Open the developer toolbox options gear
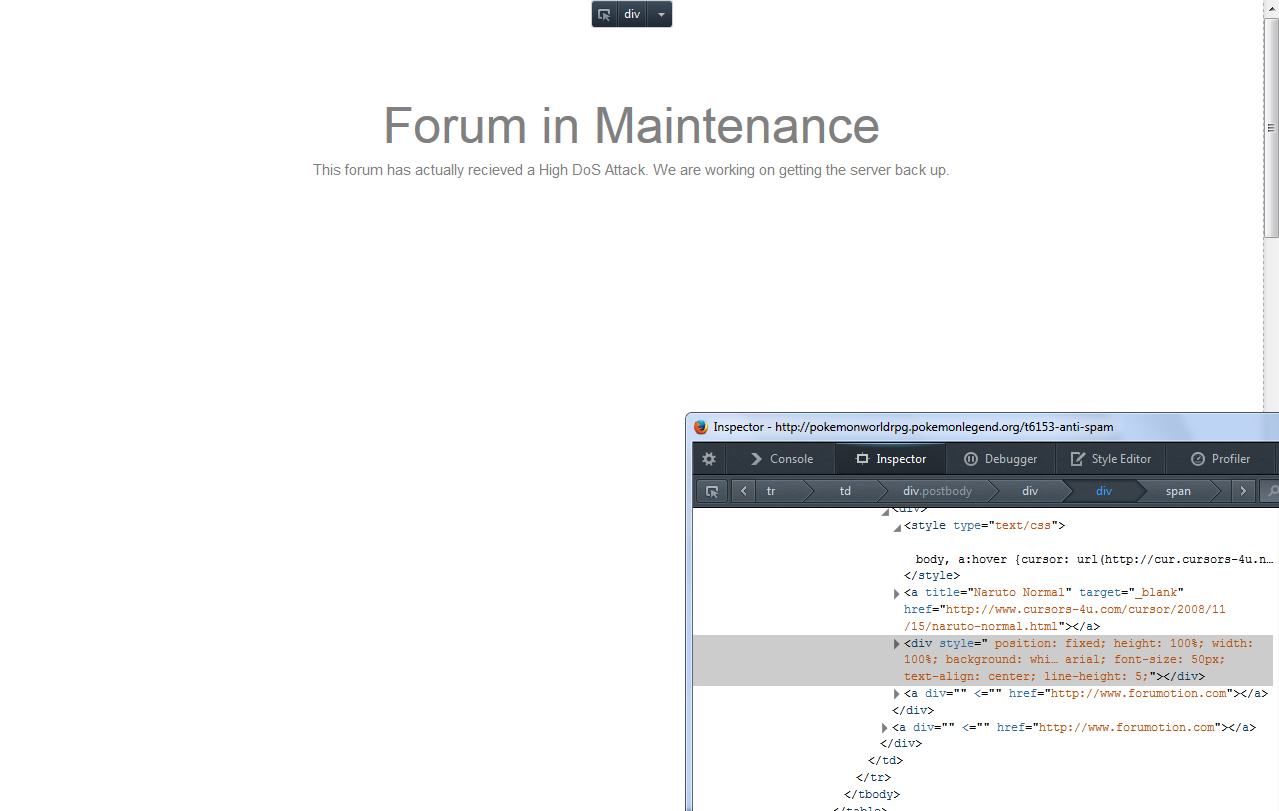The width and height of the screenshot is (1279, 811). 709,459
